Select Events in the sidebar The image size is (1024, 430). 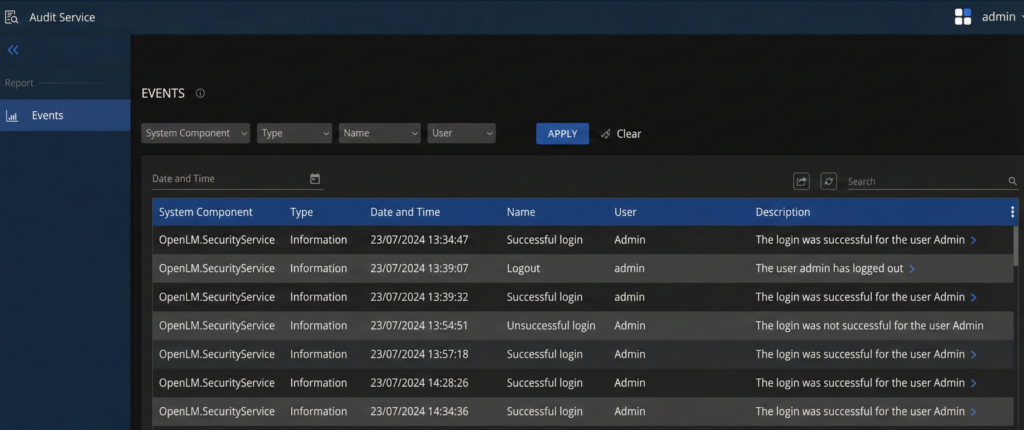click(47, 115)
